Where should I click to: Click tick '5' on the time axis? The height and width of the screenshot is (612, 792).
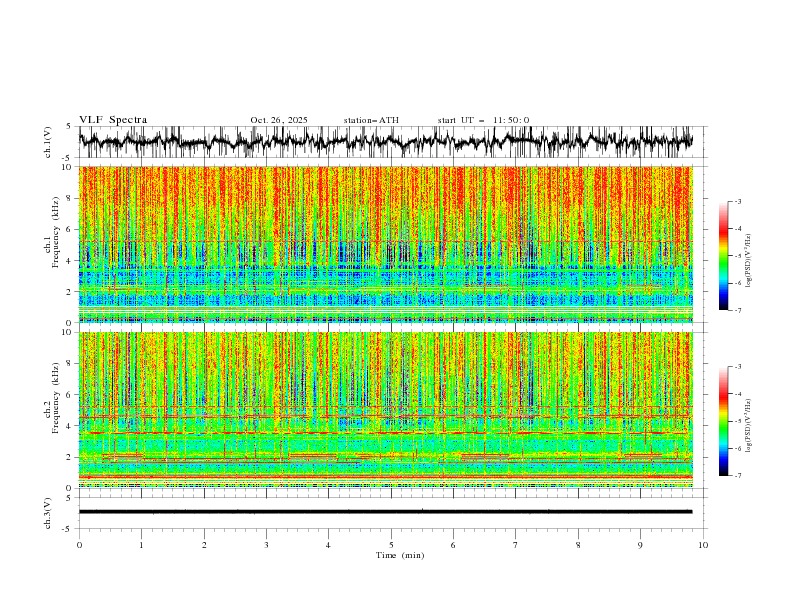pos(391,545)
